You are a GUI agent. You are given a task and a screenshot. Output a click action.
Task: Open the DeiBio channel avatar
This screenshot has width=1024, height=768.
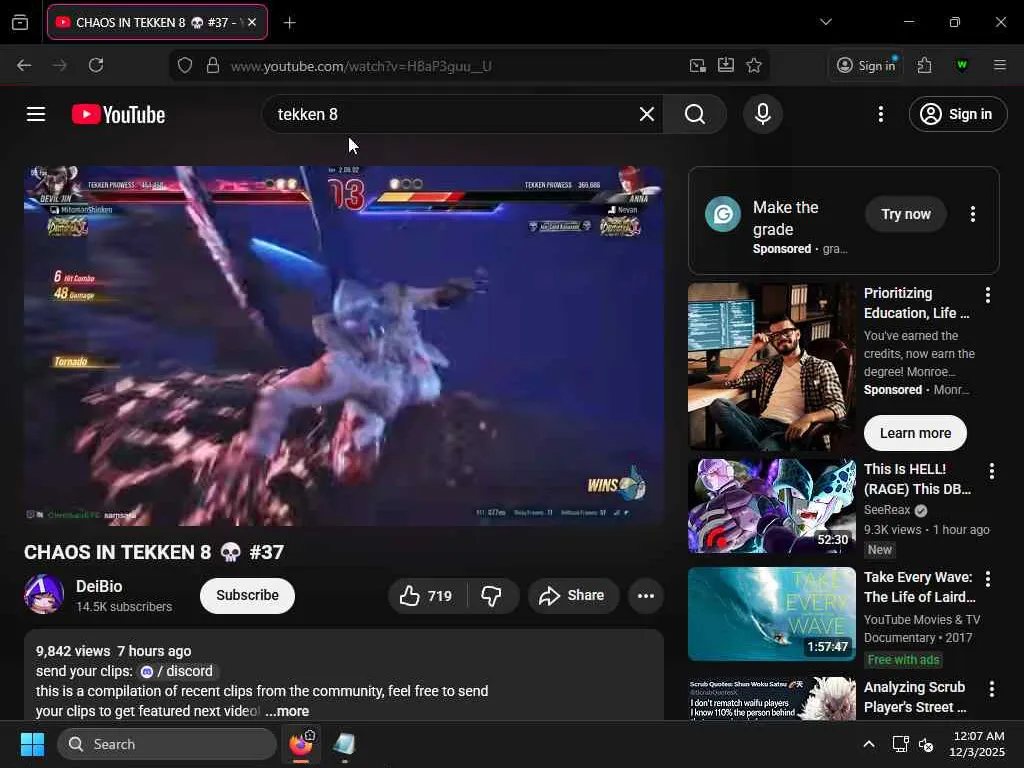point(44,595)
